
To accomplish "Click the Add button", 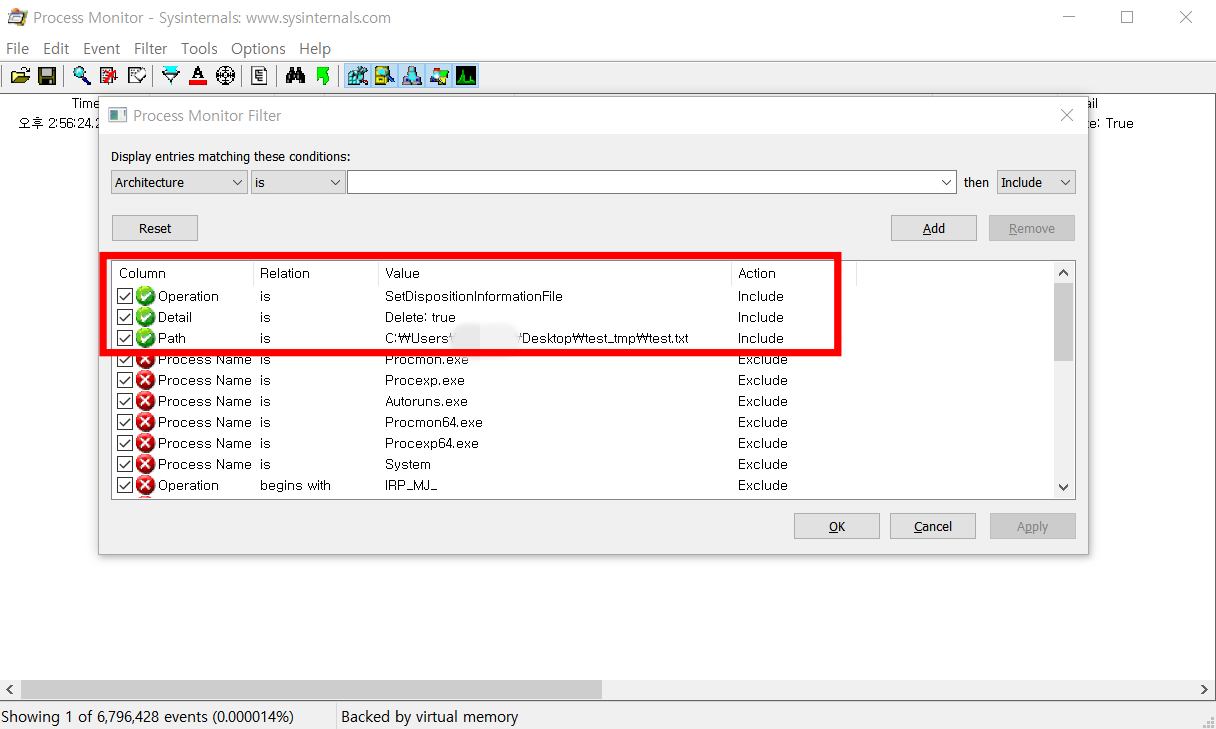I will [934, 228].
